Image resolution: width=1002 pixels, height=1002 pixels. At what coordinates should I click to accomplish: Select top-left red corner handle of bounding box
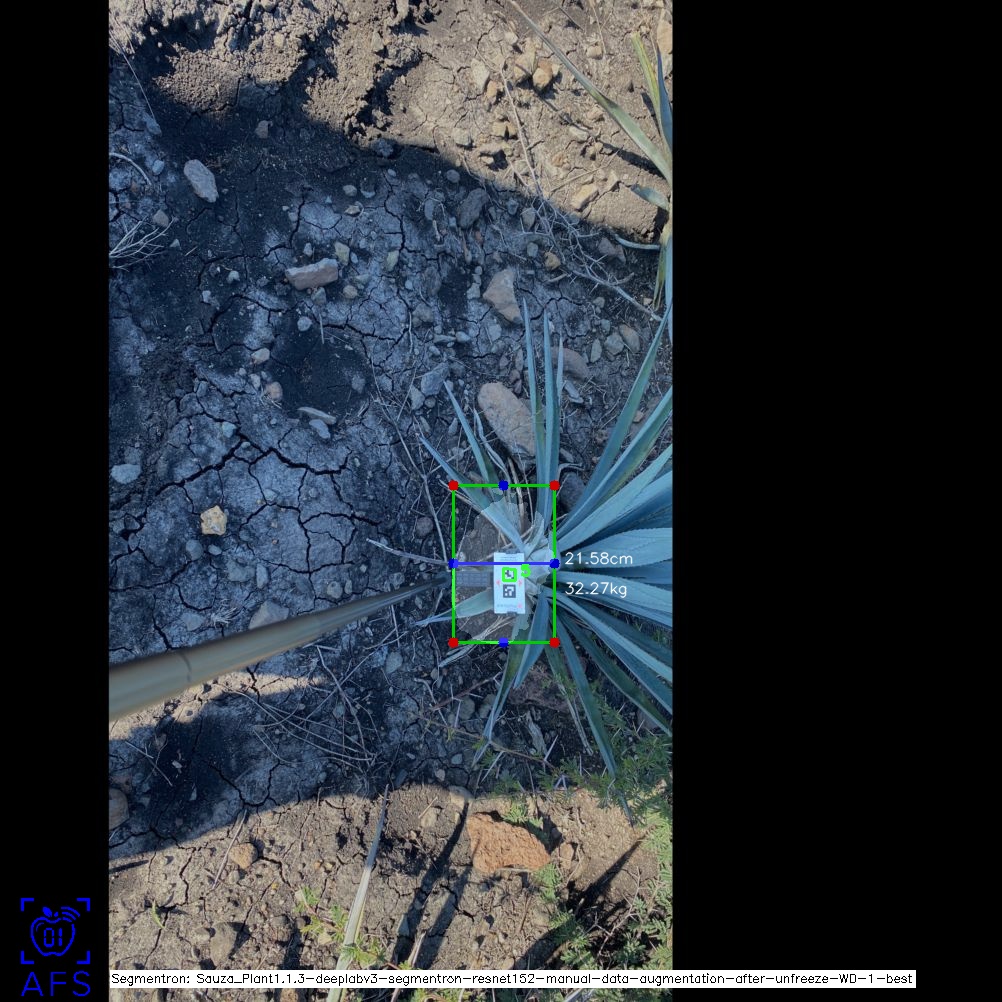tap(454, 486)
